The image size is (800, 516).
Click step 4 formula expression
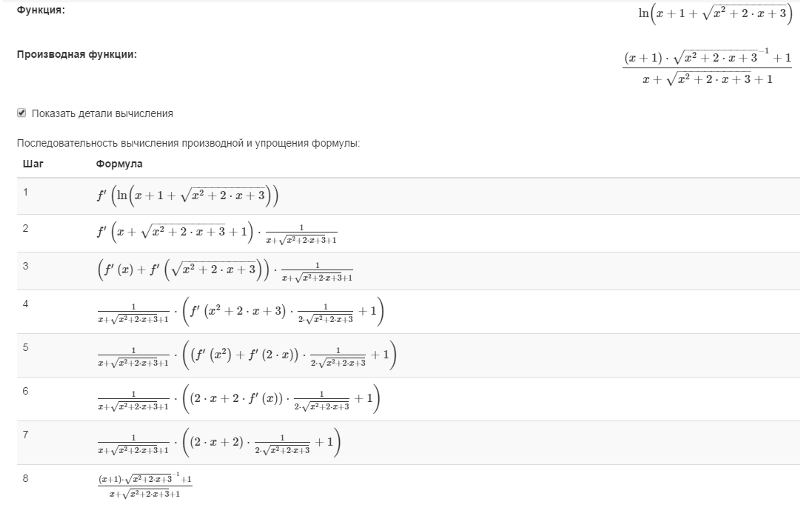coord(240,311)
